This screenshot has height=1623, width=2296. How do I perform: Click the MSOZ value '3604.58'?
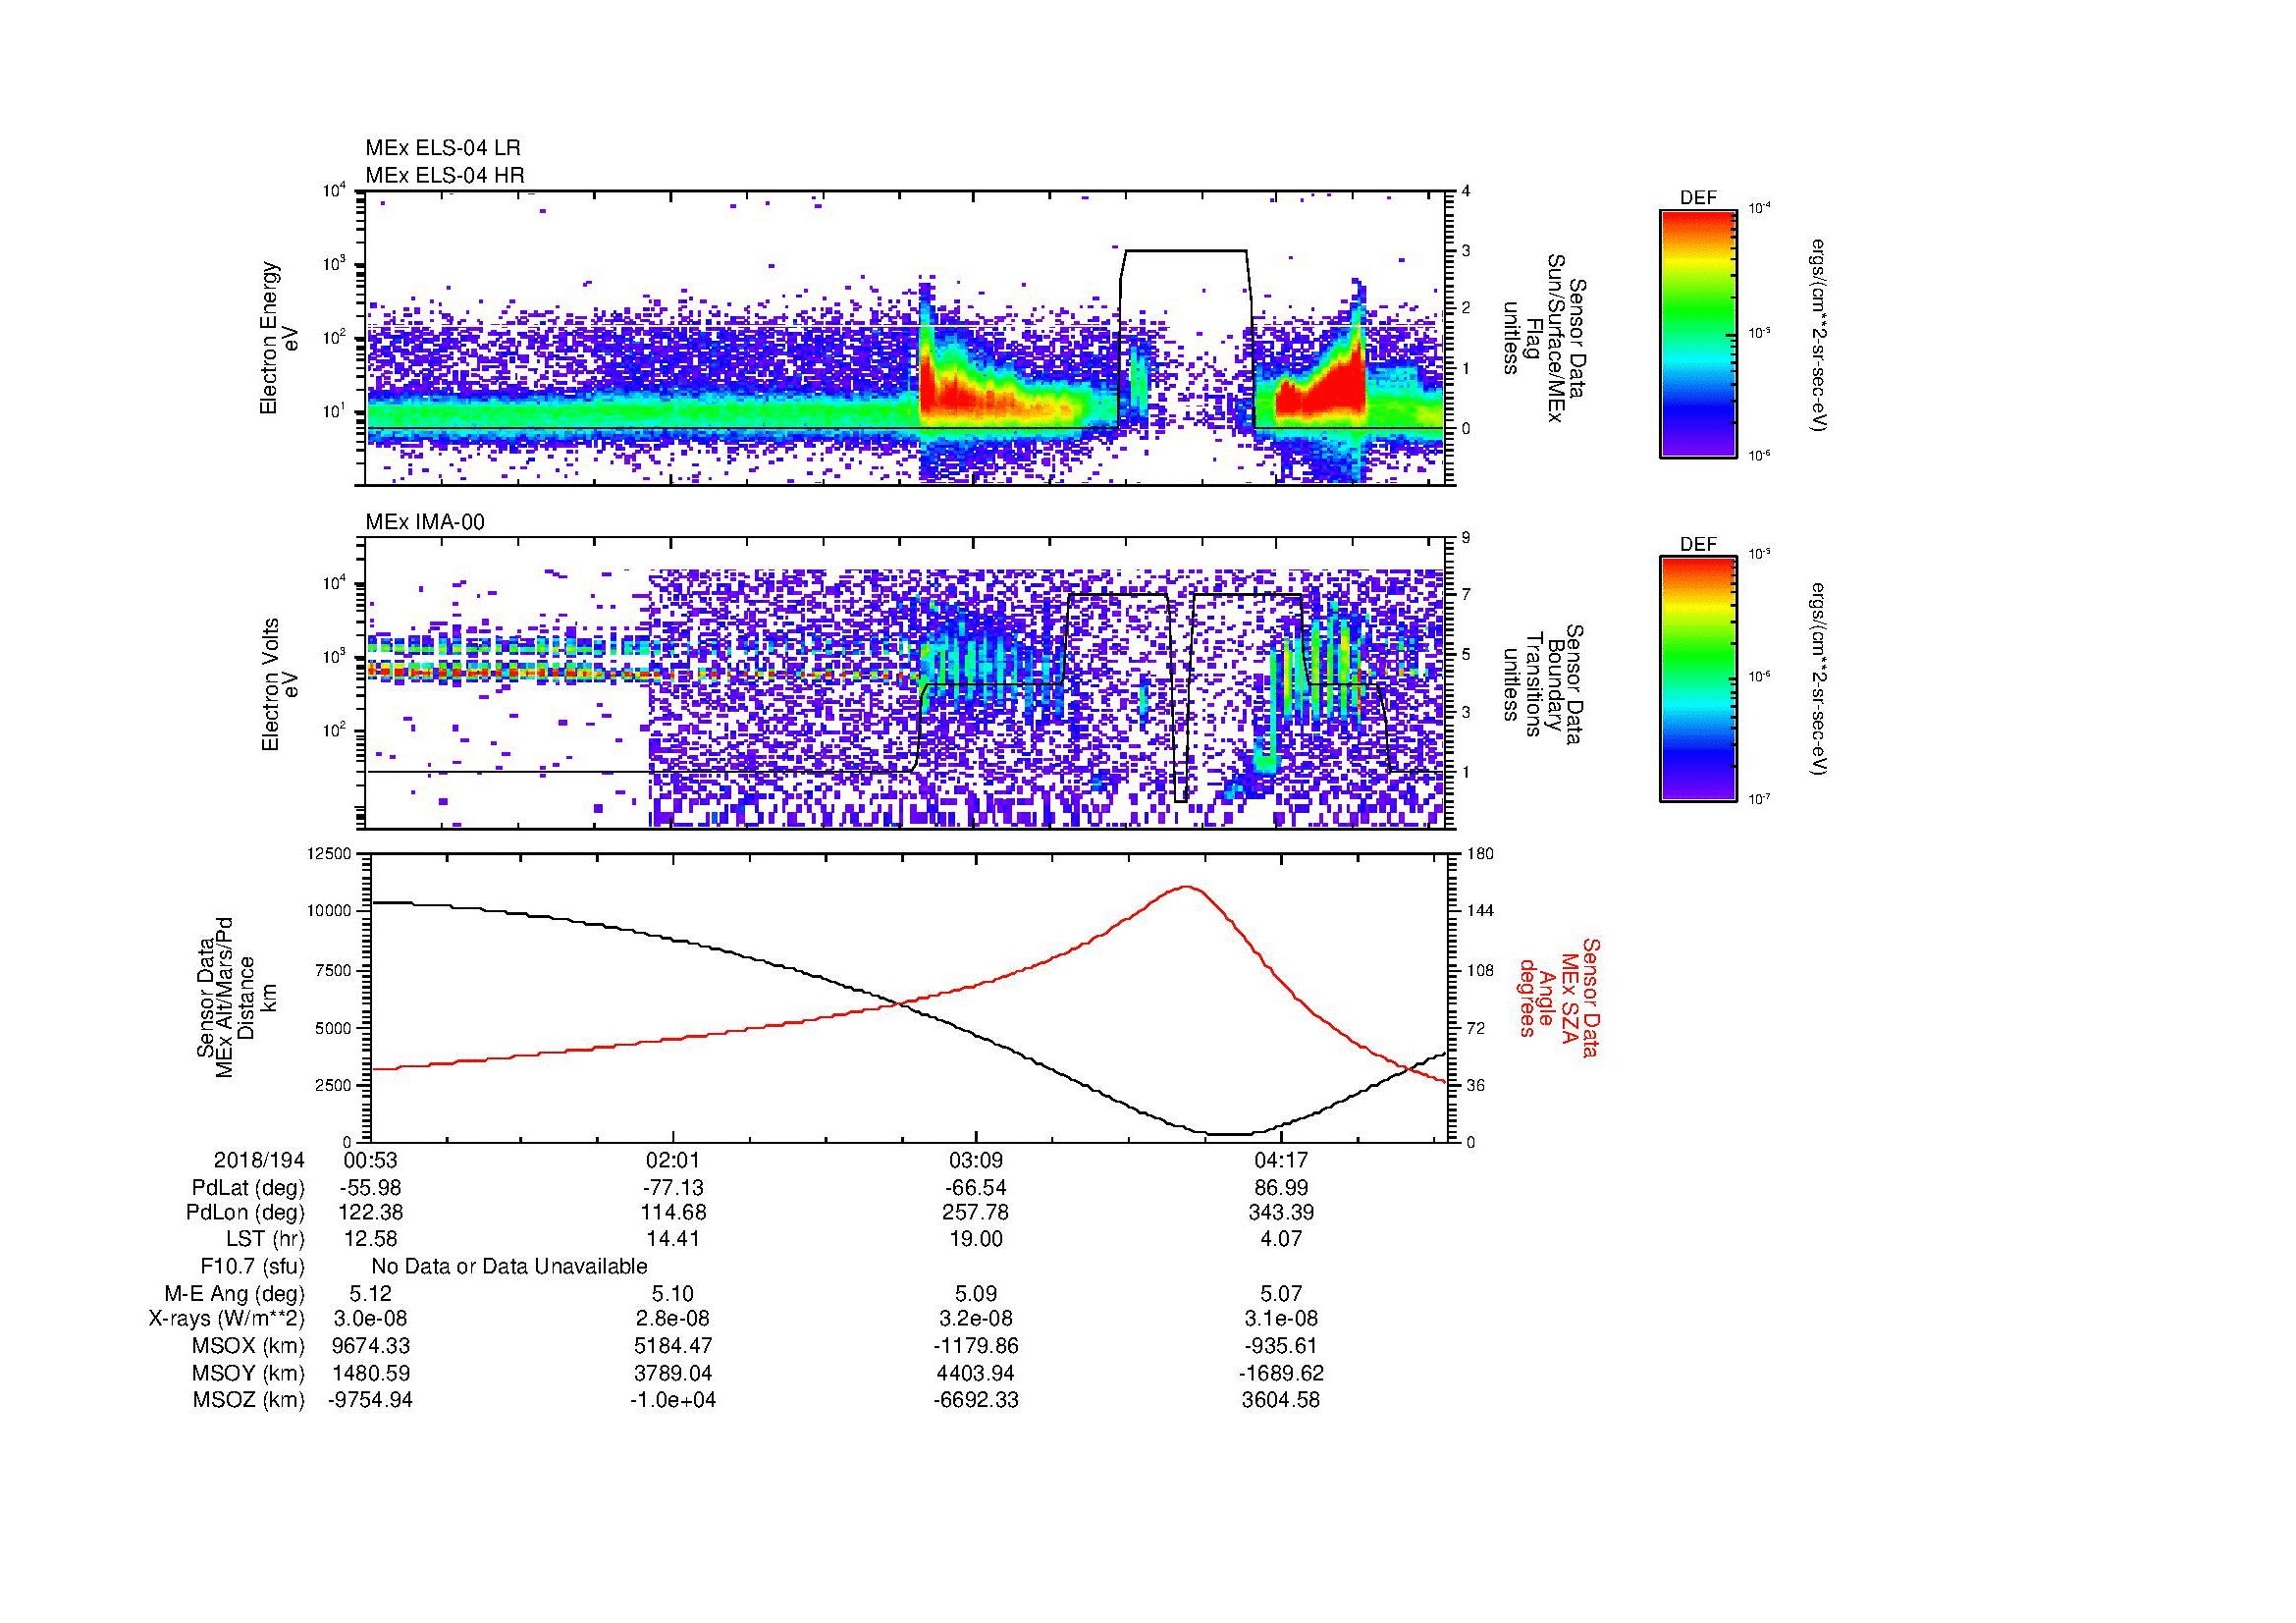pyautogui.click(x=1281, y=1400)
